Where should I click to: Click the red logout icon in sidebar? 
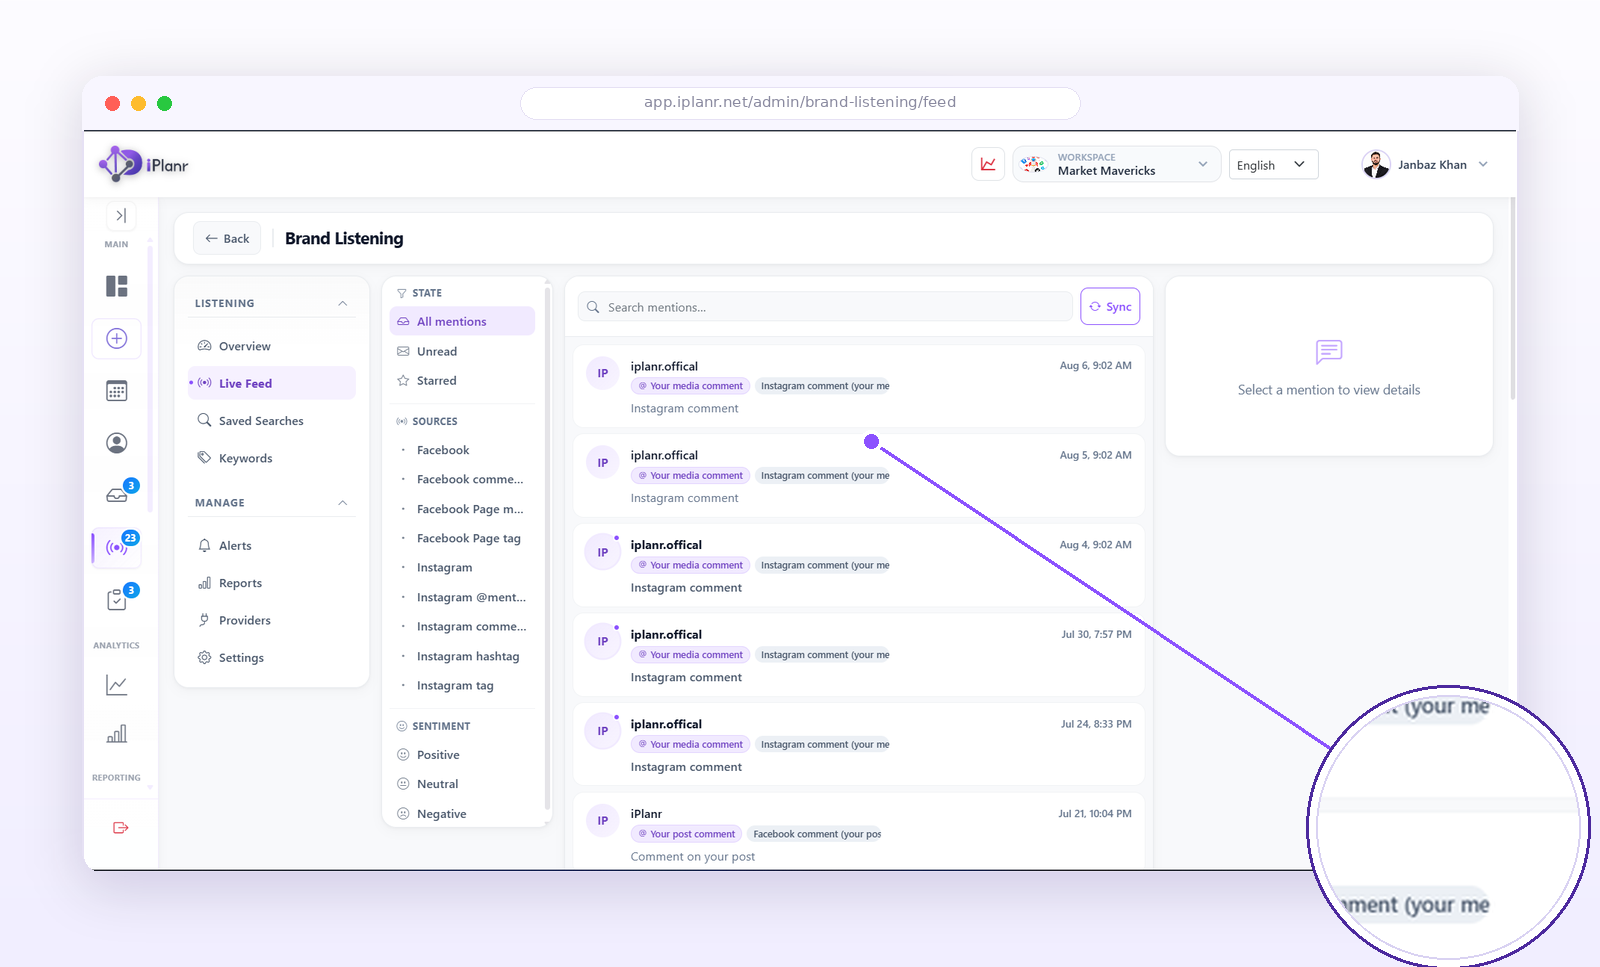point(121,828)
